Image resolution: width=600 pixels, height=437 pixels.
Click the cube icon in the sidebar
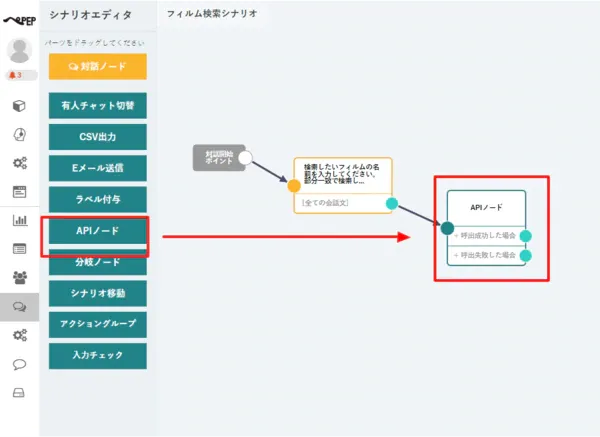pos(19,106)
